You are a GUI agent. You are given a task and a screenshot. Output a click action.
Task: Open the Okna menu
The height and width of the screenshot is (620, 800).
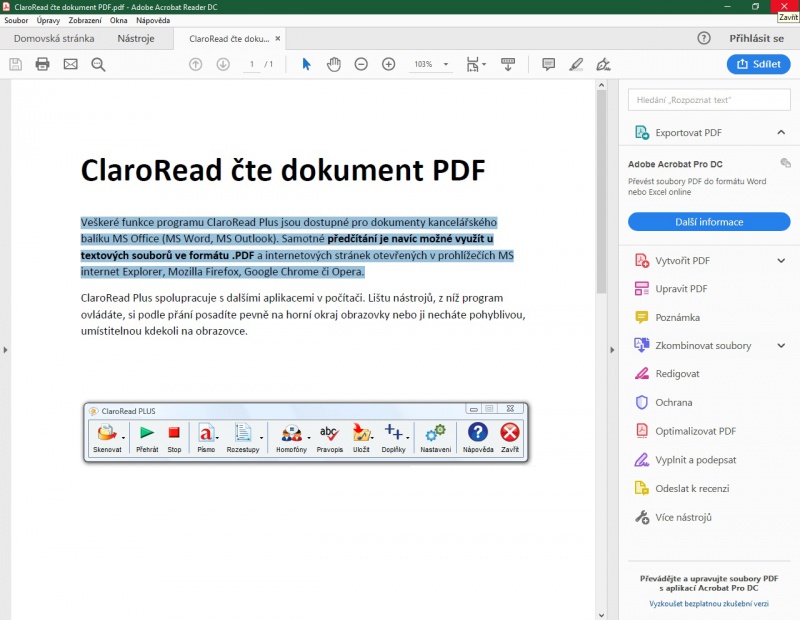[x=118, y=20]
